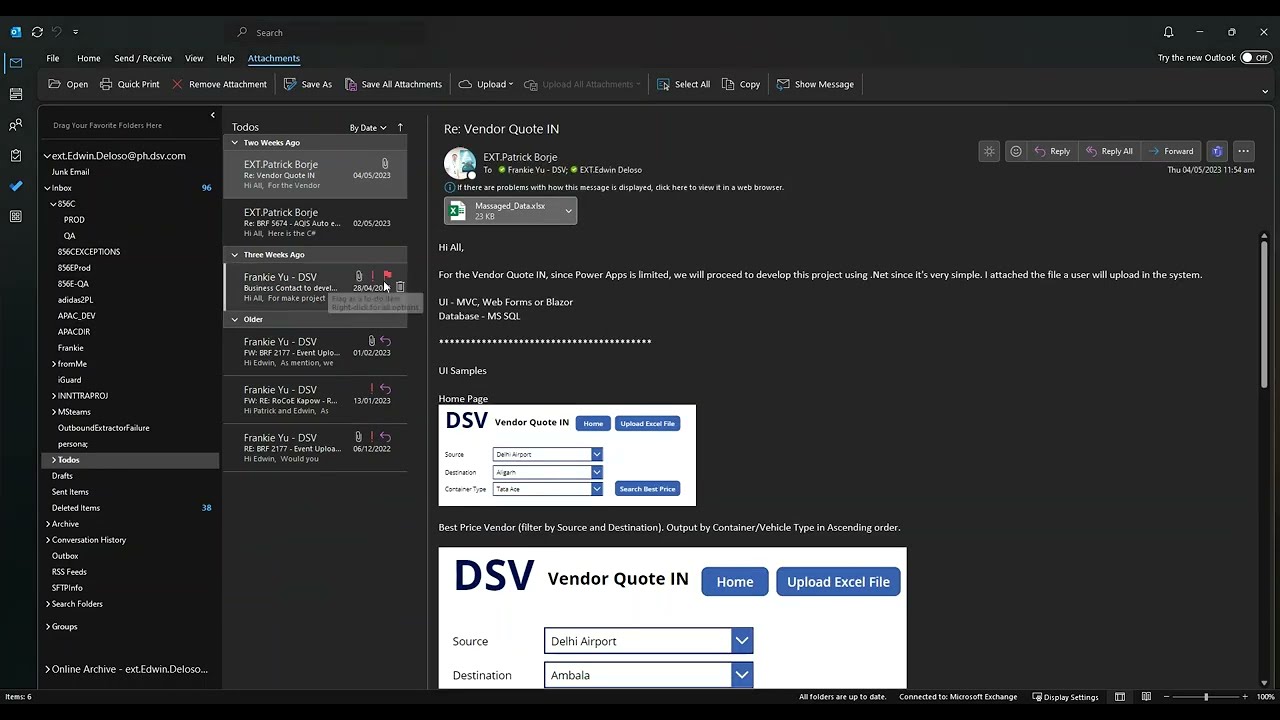Select the Attachments tab
The image size is (1280, 720).
point(274,58)
